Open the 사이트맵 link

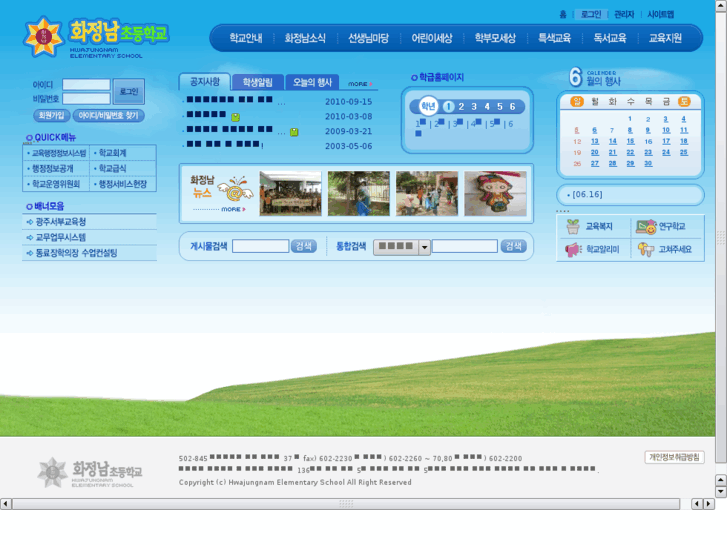click(661, 14)
